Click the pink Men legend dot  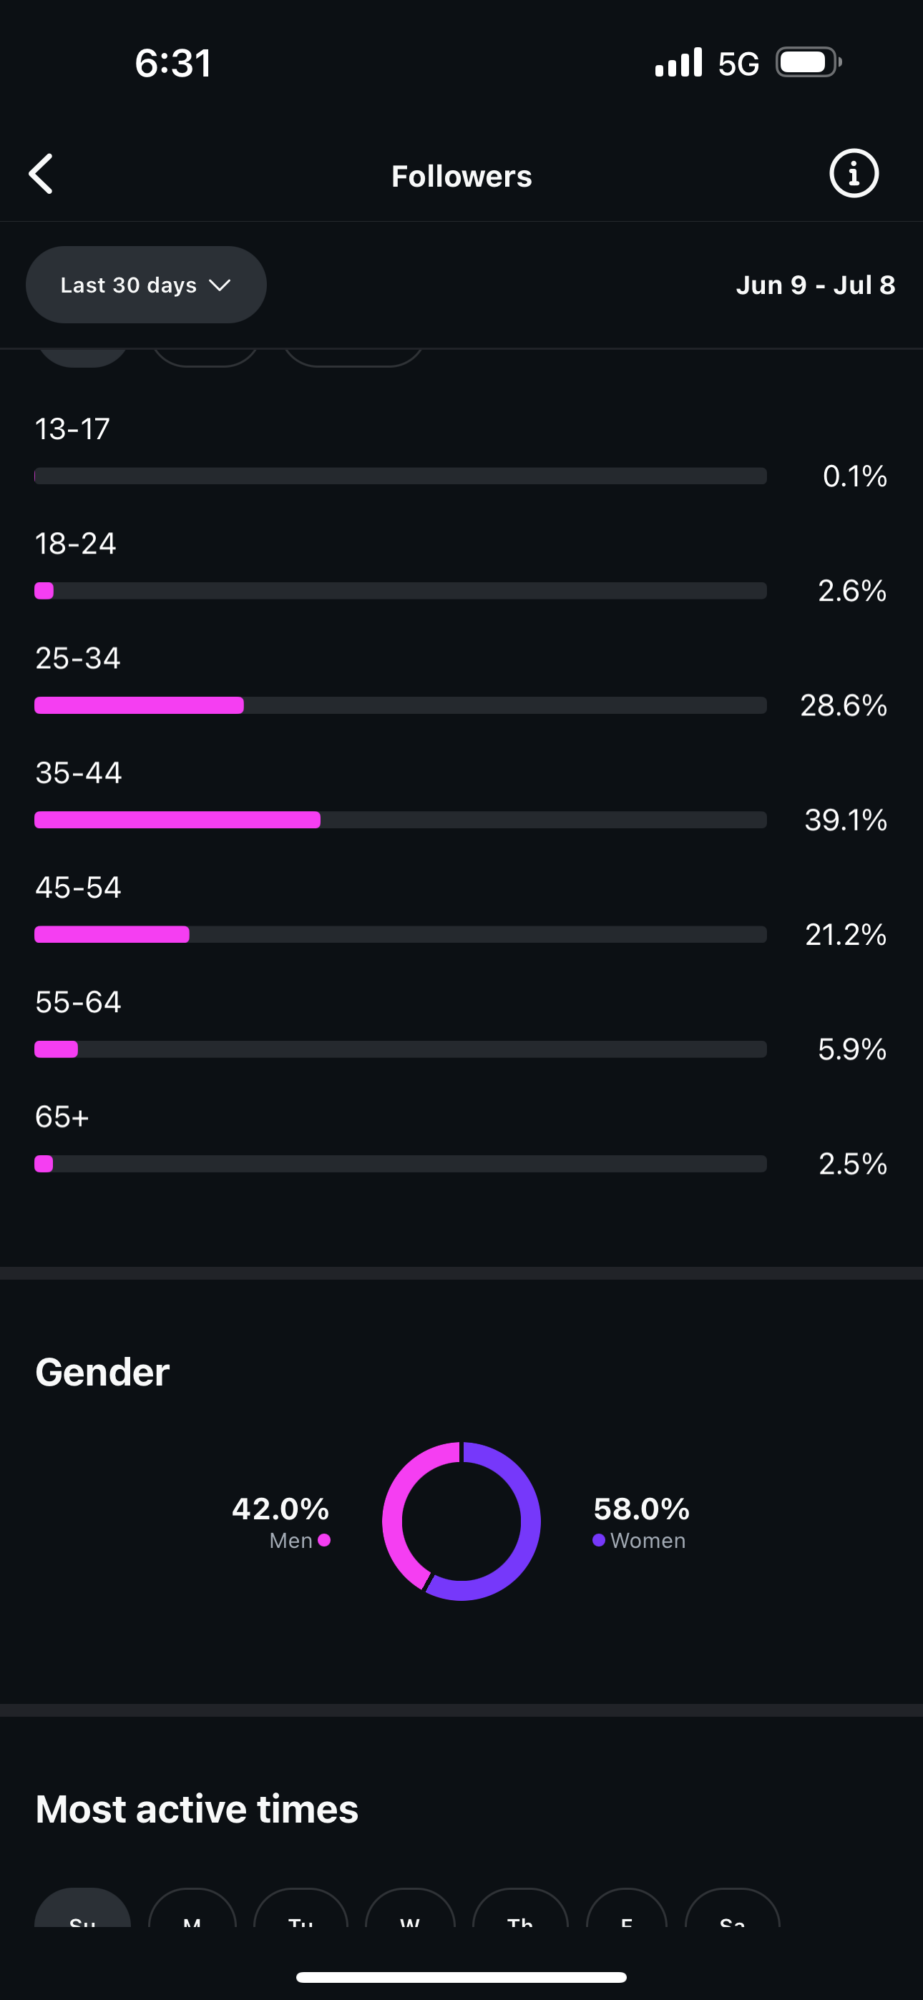coord(324,1540)
